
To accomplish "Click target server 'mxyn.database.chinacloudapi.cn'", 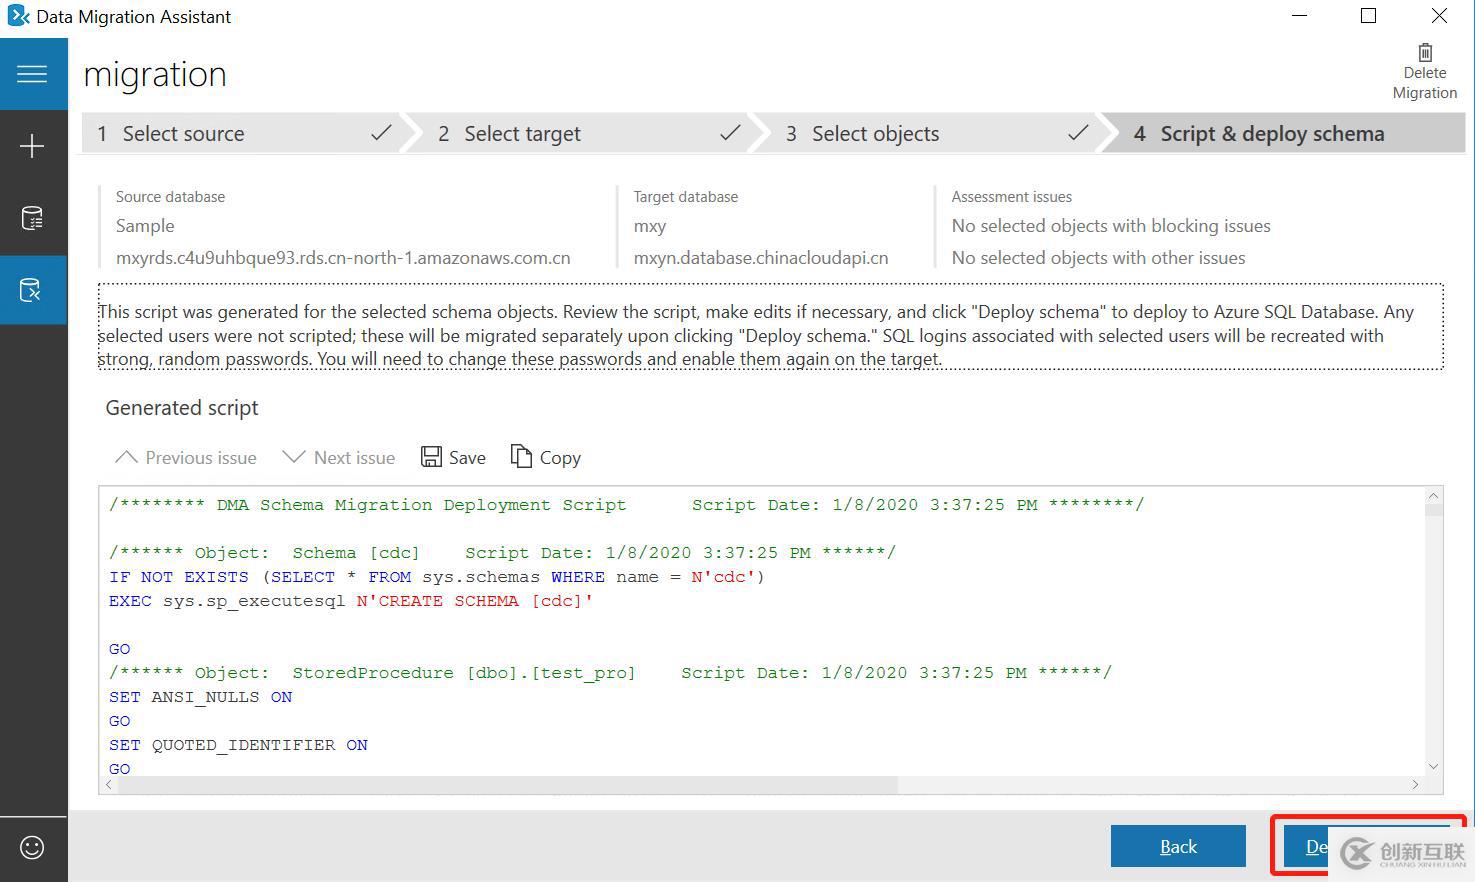I will pyautogui.click(x=761, y=258).
